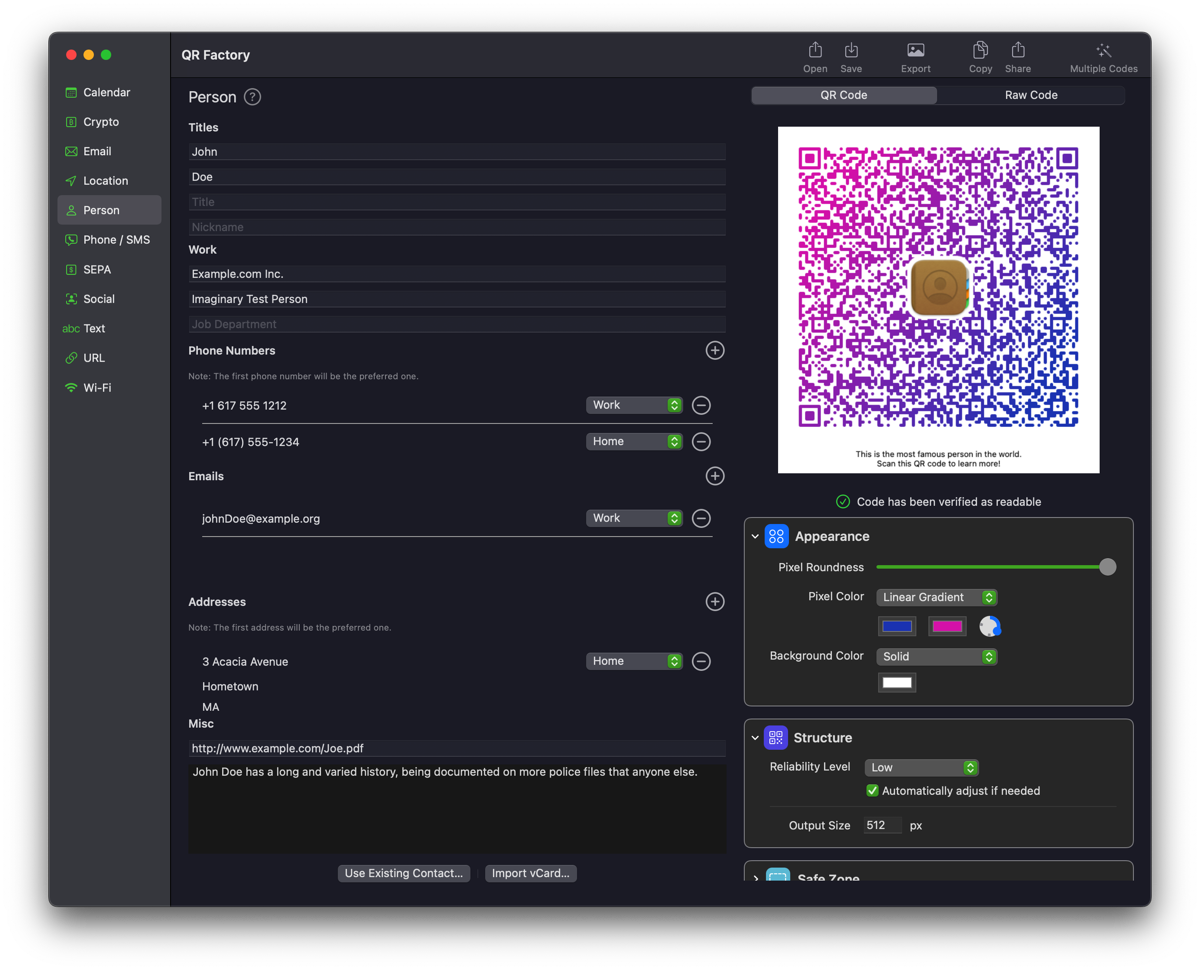The width and height of the screenshot is (1200, 970).
Task: Click the empty Job Department field
Action: click(x=457, y=324)
